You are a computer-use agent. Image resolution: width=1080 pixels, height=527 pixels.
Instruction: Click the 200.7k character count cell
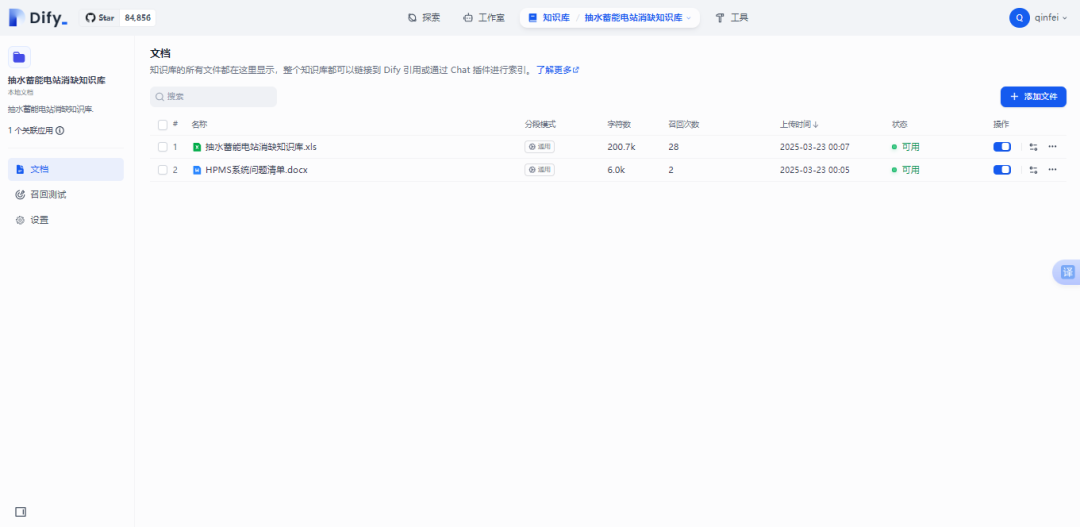click(621, 147)
